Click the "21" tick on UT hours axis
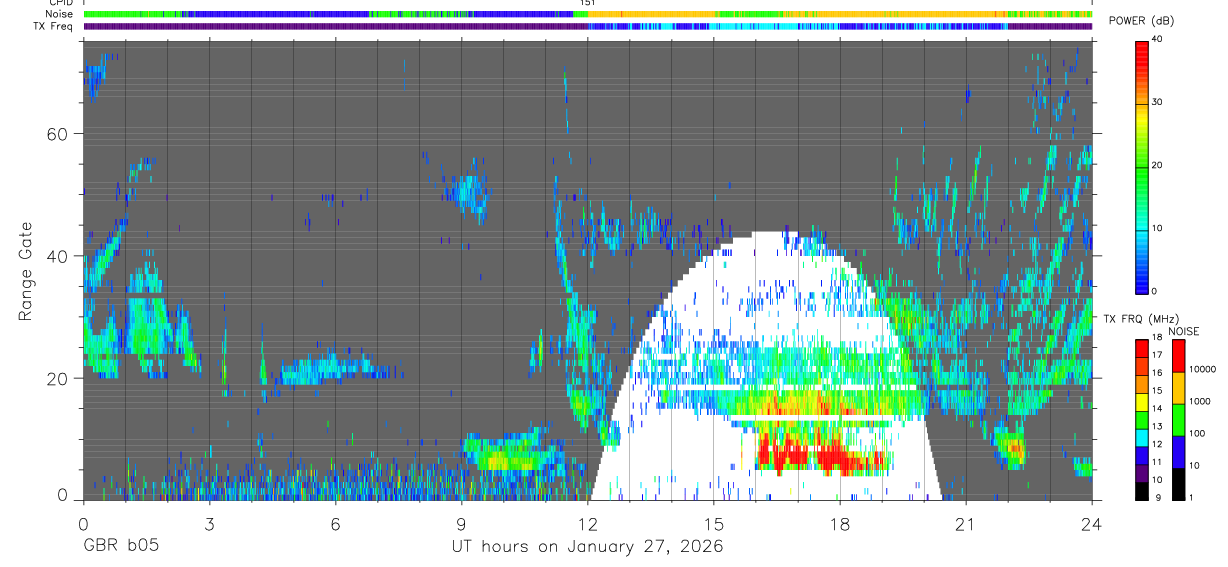The image size is (1228, 567). click(965, 524)
